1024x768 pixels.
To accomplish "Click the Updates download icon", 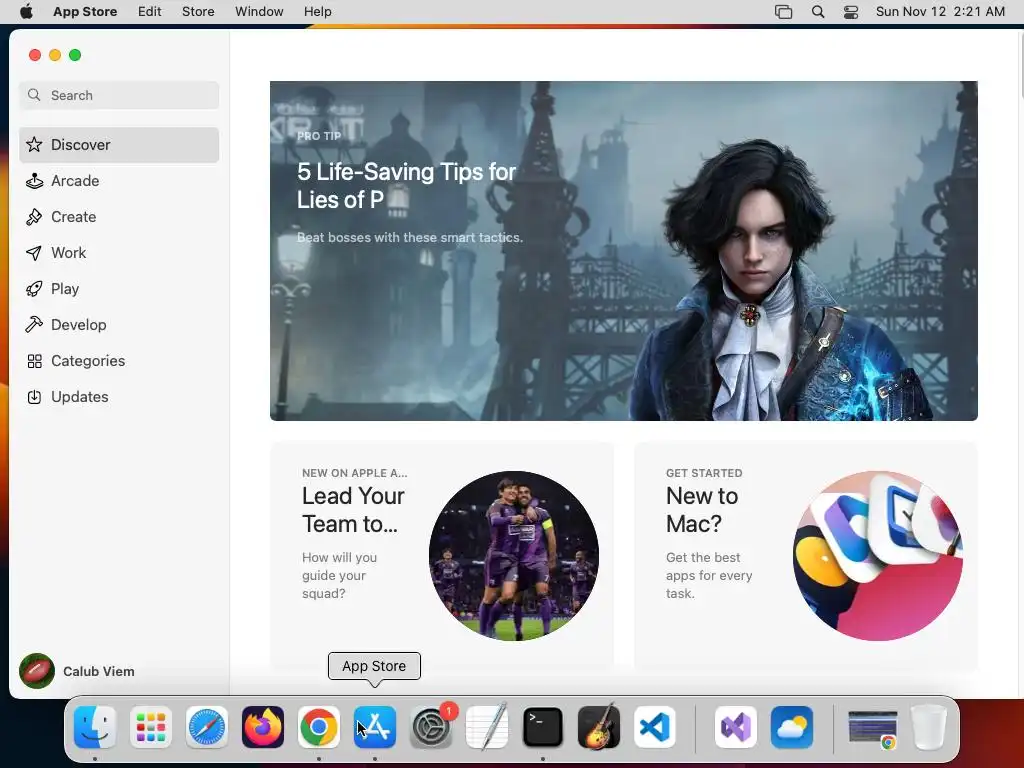I will pyautogui.click(x=34, y=397).
